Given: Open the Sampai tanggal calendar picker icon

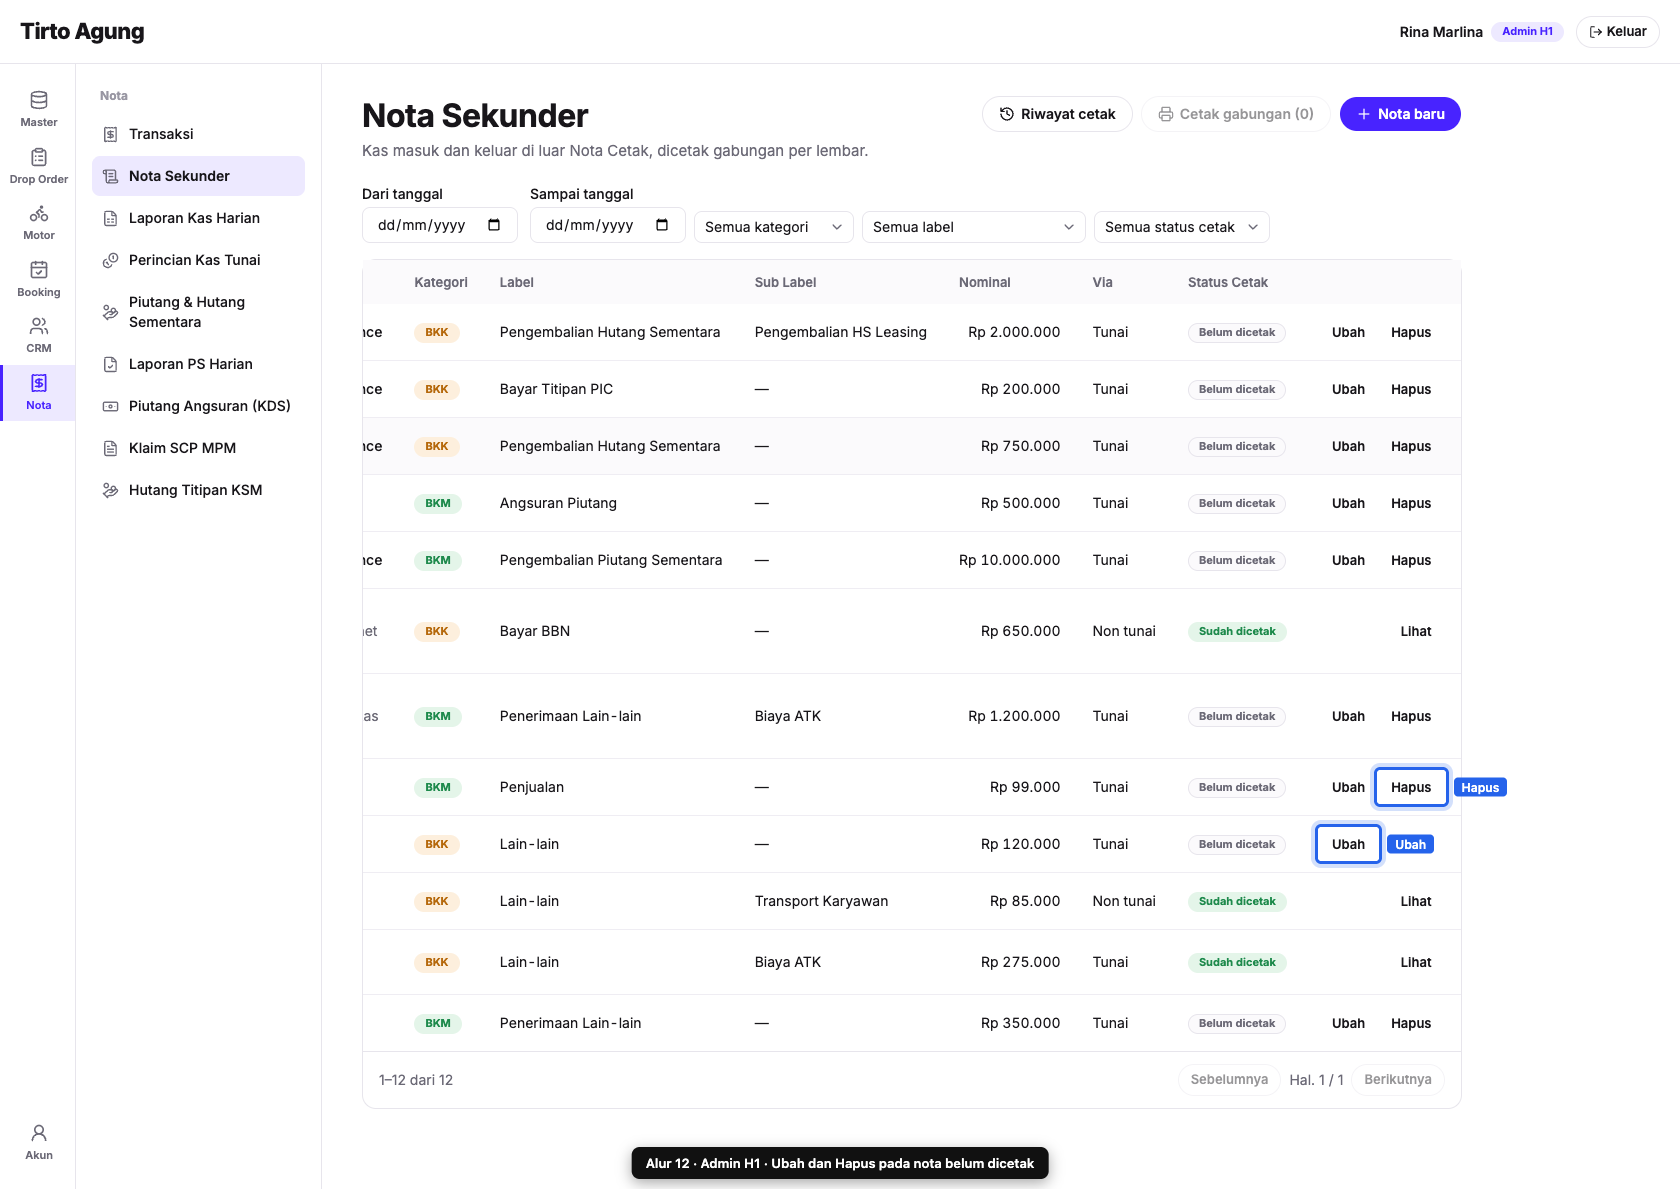Looking at the screenshot, I should click(662, 225).
